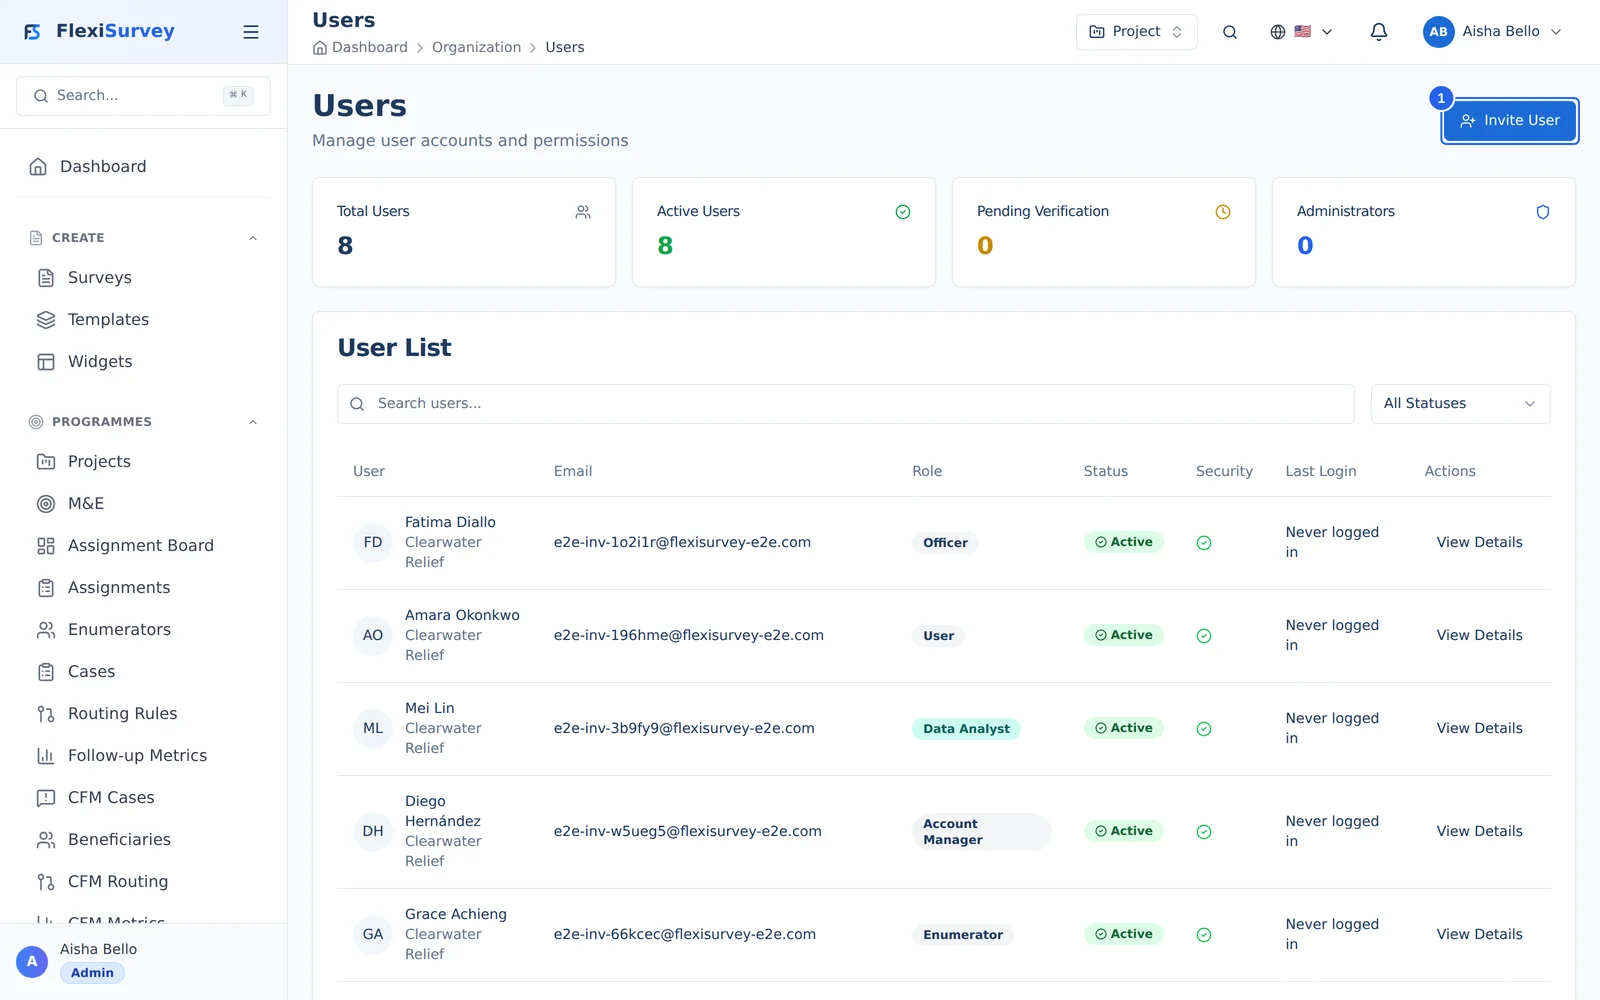Go to Dashboard in the sidebar
Viewport: 1600px width, 1000px height.
click(x=143, y=167)
